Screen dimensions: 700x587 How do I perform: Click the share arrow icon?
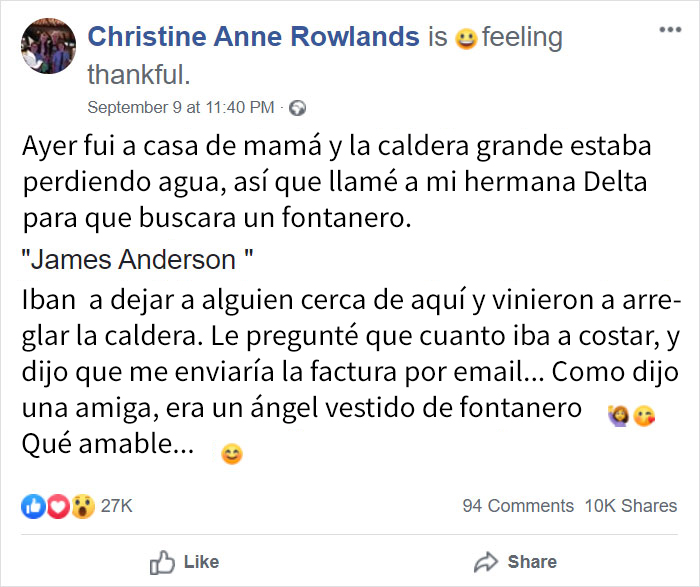pos(487,561)
